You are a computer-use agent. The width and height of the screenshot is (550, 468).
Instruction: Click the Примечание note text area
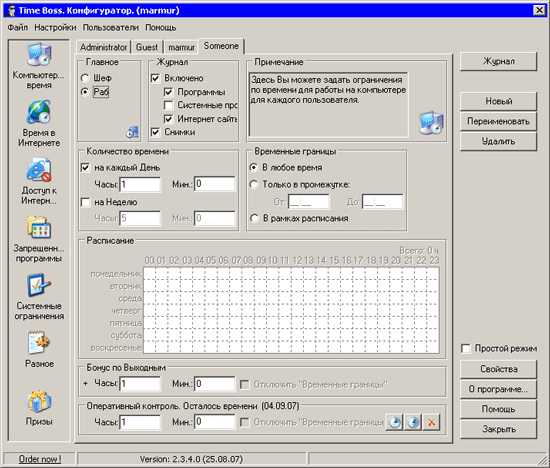coord(328,105)
